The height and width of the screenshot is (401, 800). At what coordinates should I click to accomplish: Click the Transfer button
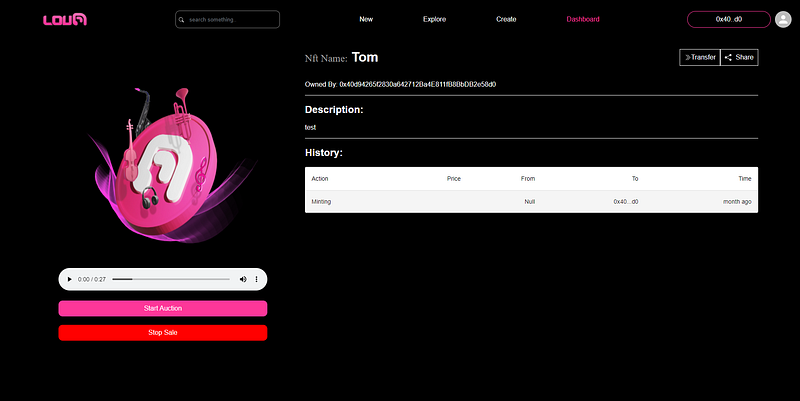pyautogui.click(x=699, y=57)
